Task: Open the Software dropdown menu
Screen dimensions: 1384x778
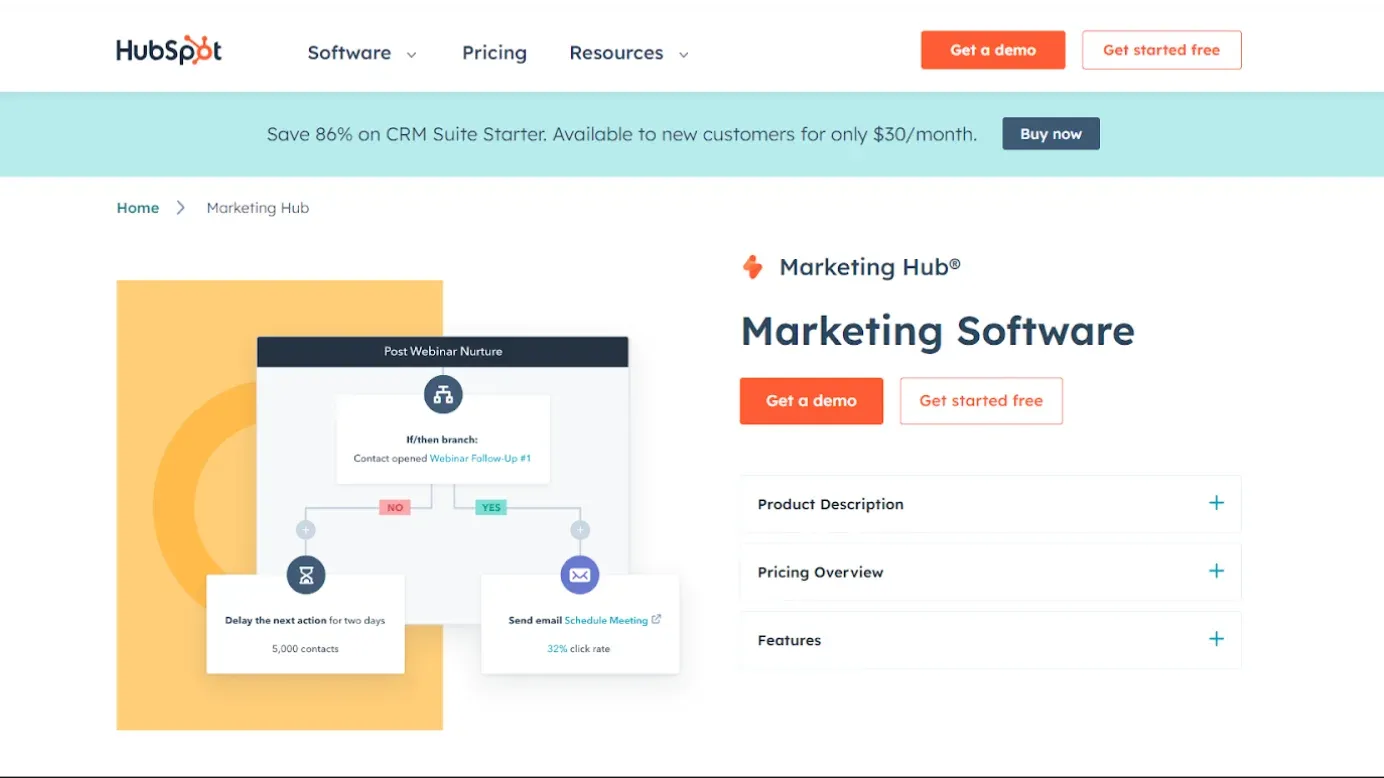Action: pos(362,53)
